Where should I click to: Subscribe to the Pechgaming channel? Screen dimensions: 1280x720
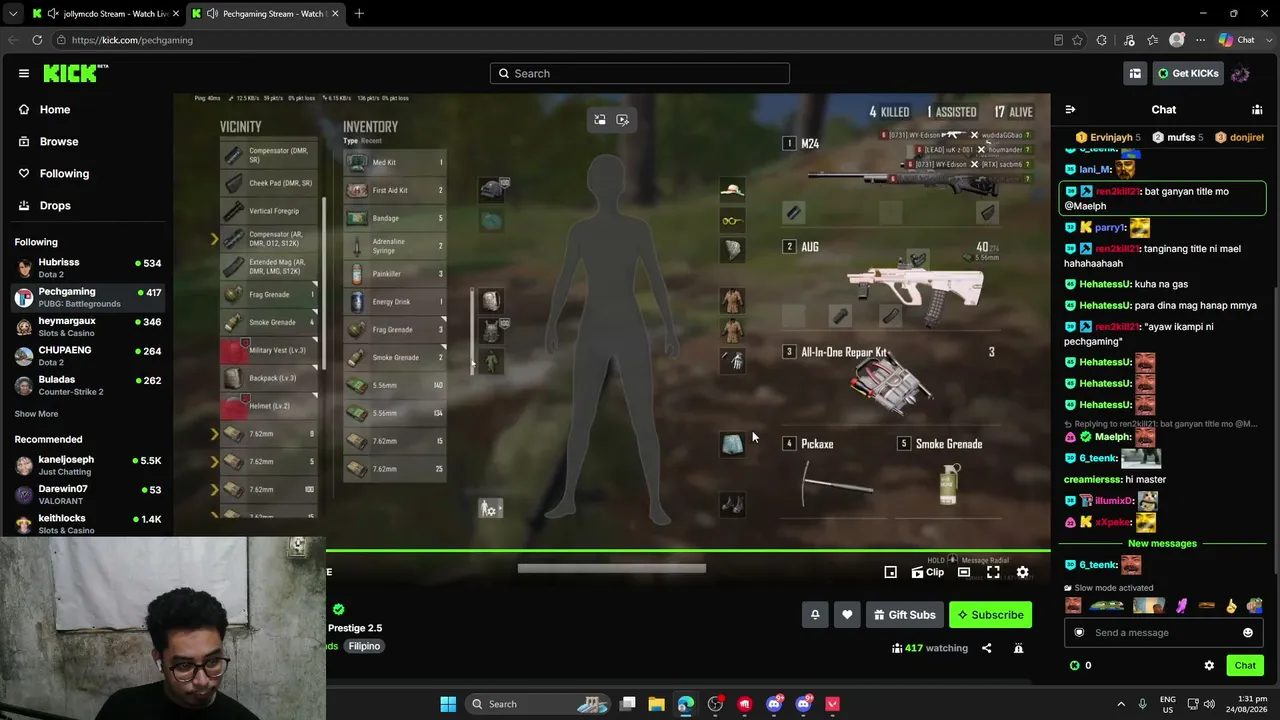(990, 615)
